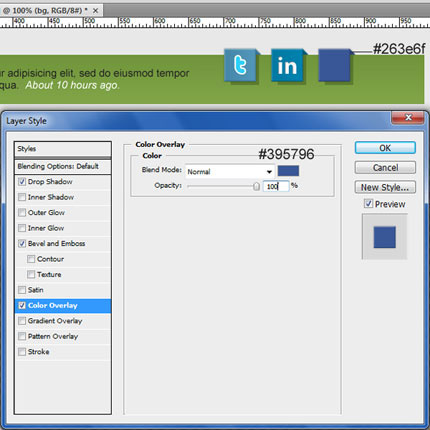Enable the Stroke checkbox
The height and width of the screenshot is (430, 430).
(x=22, y=352)
